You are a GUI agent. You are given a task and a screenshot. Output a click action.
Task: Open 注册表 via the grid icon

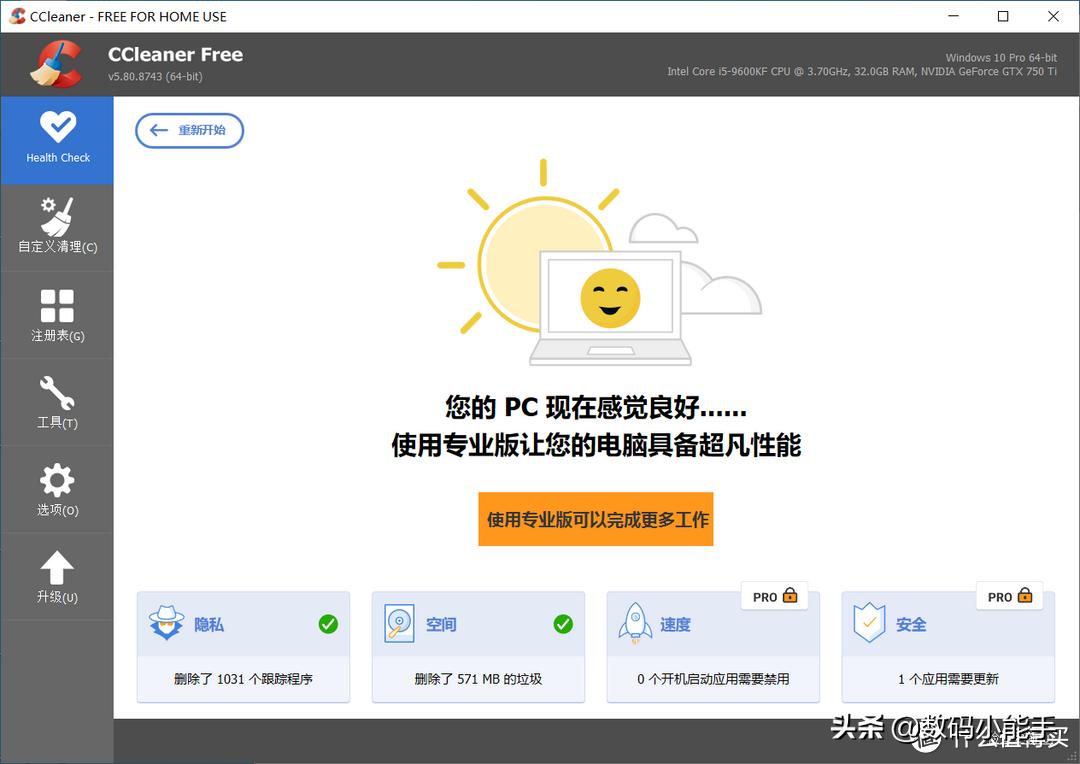pyautogui.click(x=57, y=303)
